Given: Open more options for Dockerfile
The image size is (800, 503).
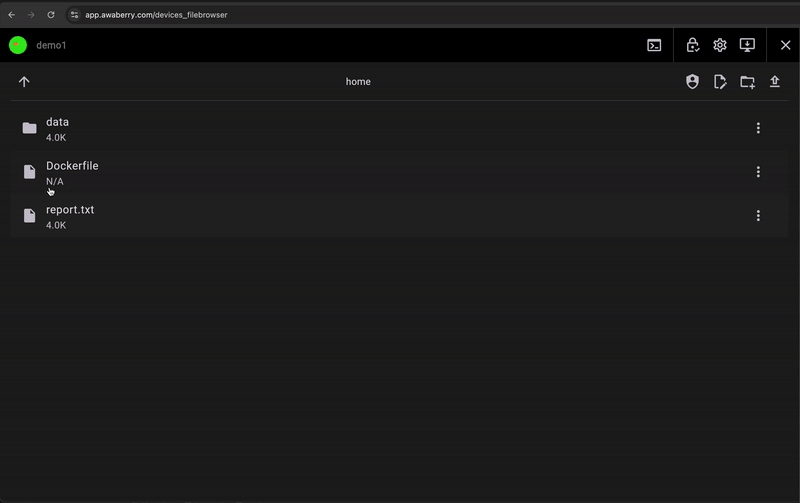Looking at the screenshot, I should 758,172.
